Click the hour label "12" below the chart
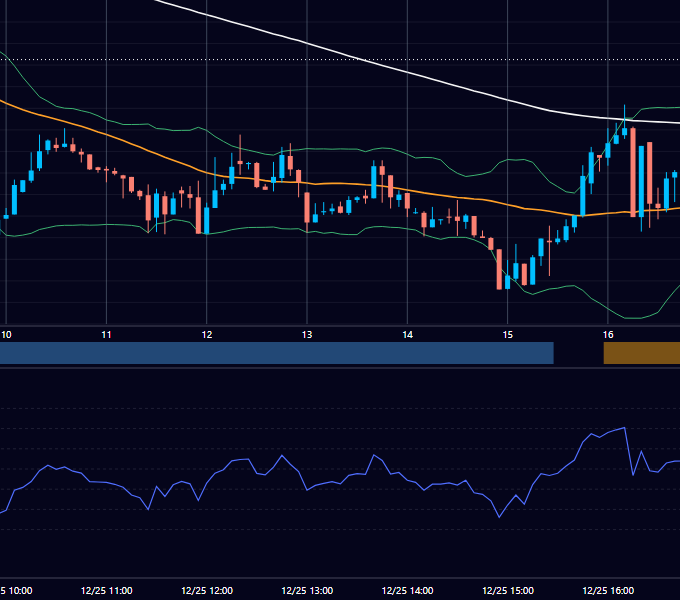Screen dimensions: 680x600 (207, 335)
